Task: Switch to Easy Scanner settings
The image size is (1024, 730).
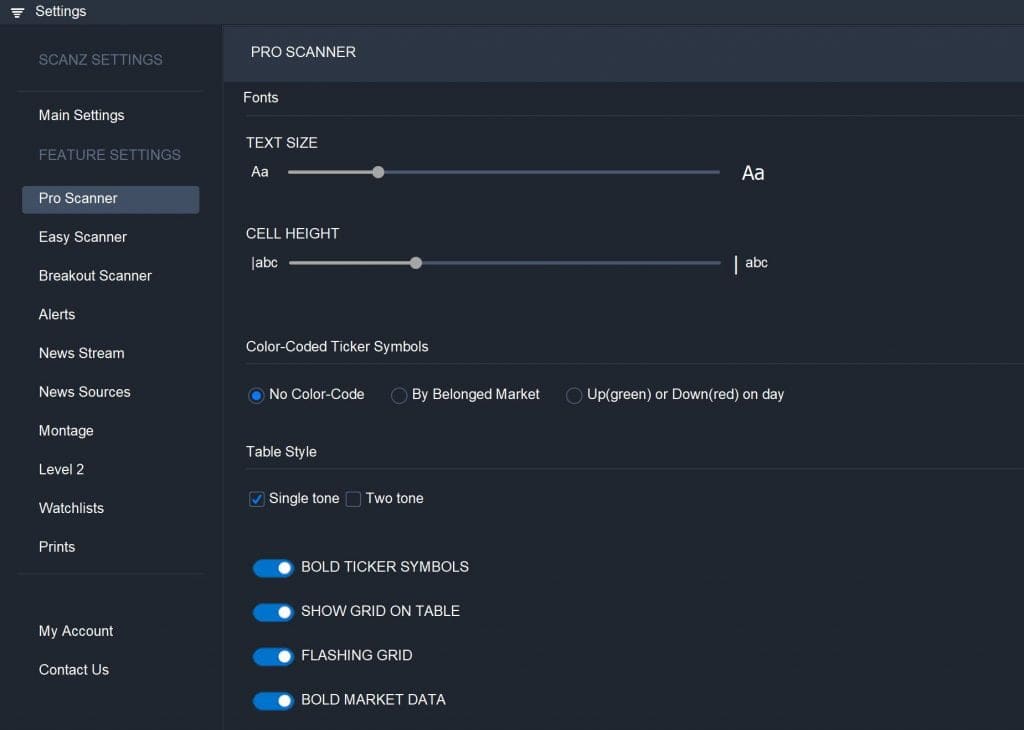Action: (x=82, y=237)
